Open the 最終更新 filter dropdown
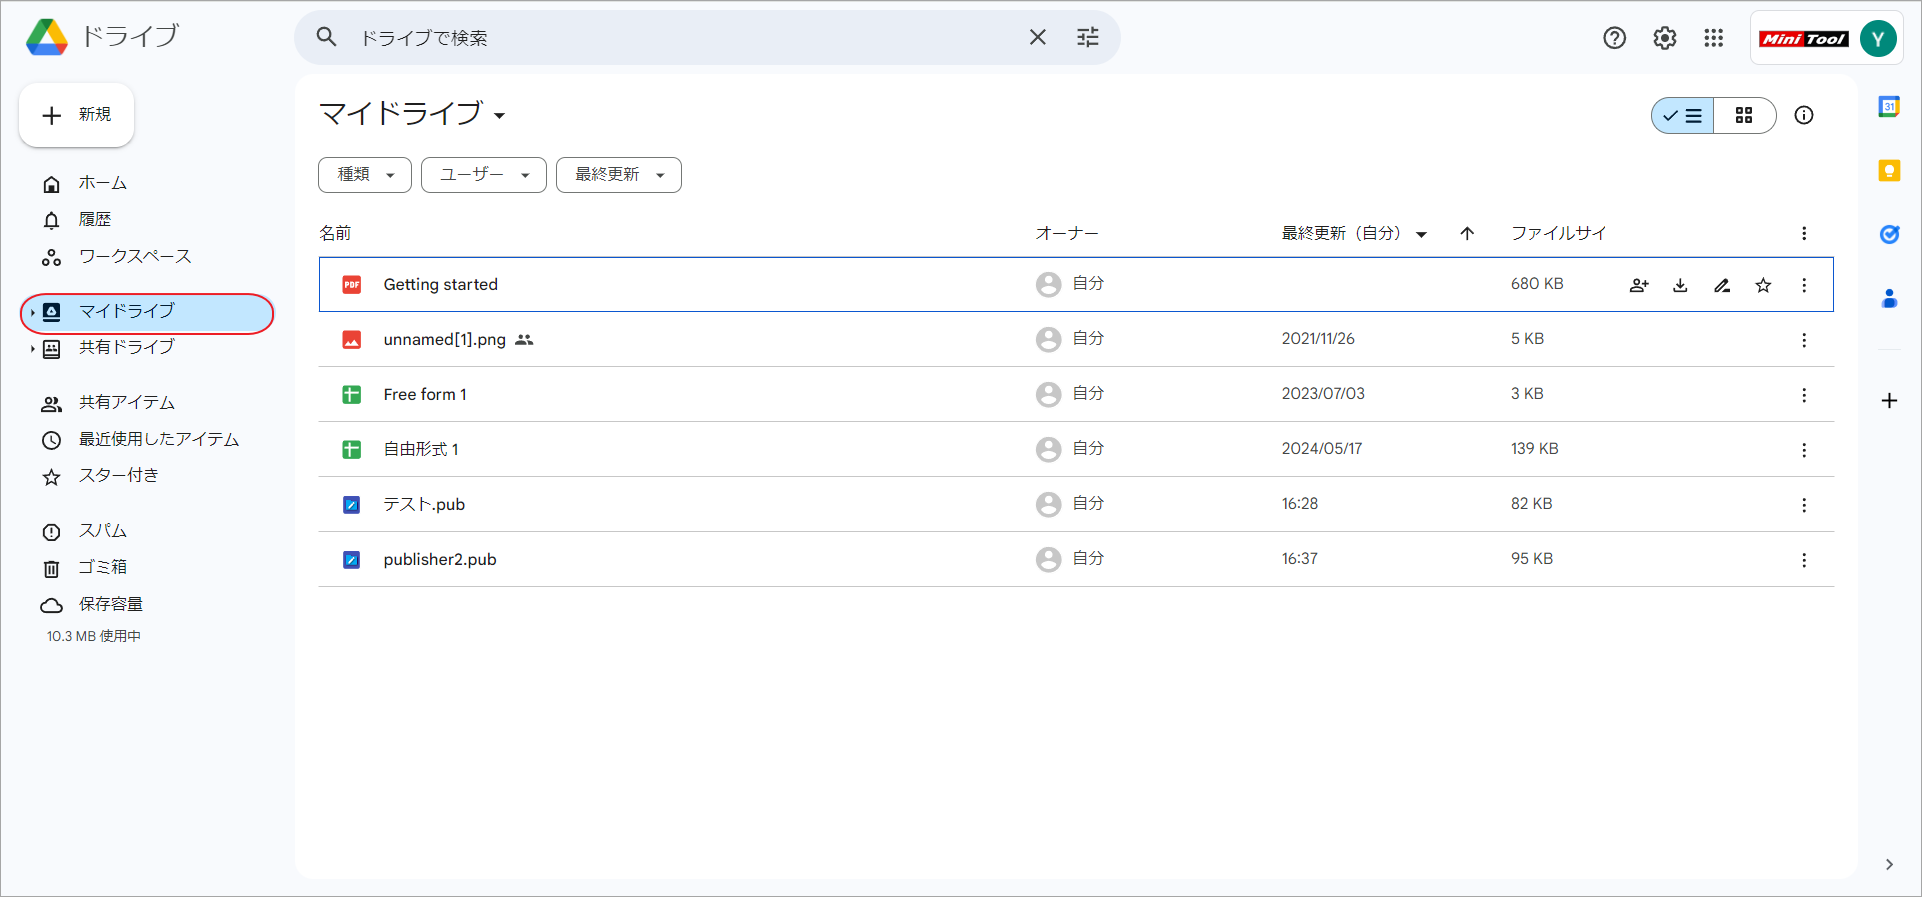This screenshot has height=897, width=1922. click(x=619, y=175)
